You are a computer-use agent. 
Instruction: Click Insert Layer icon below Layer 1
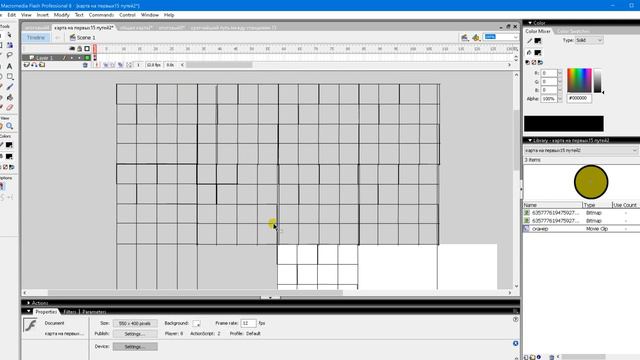[x=27, y=65]
